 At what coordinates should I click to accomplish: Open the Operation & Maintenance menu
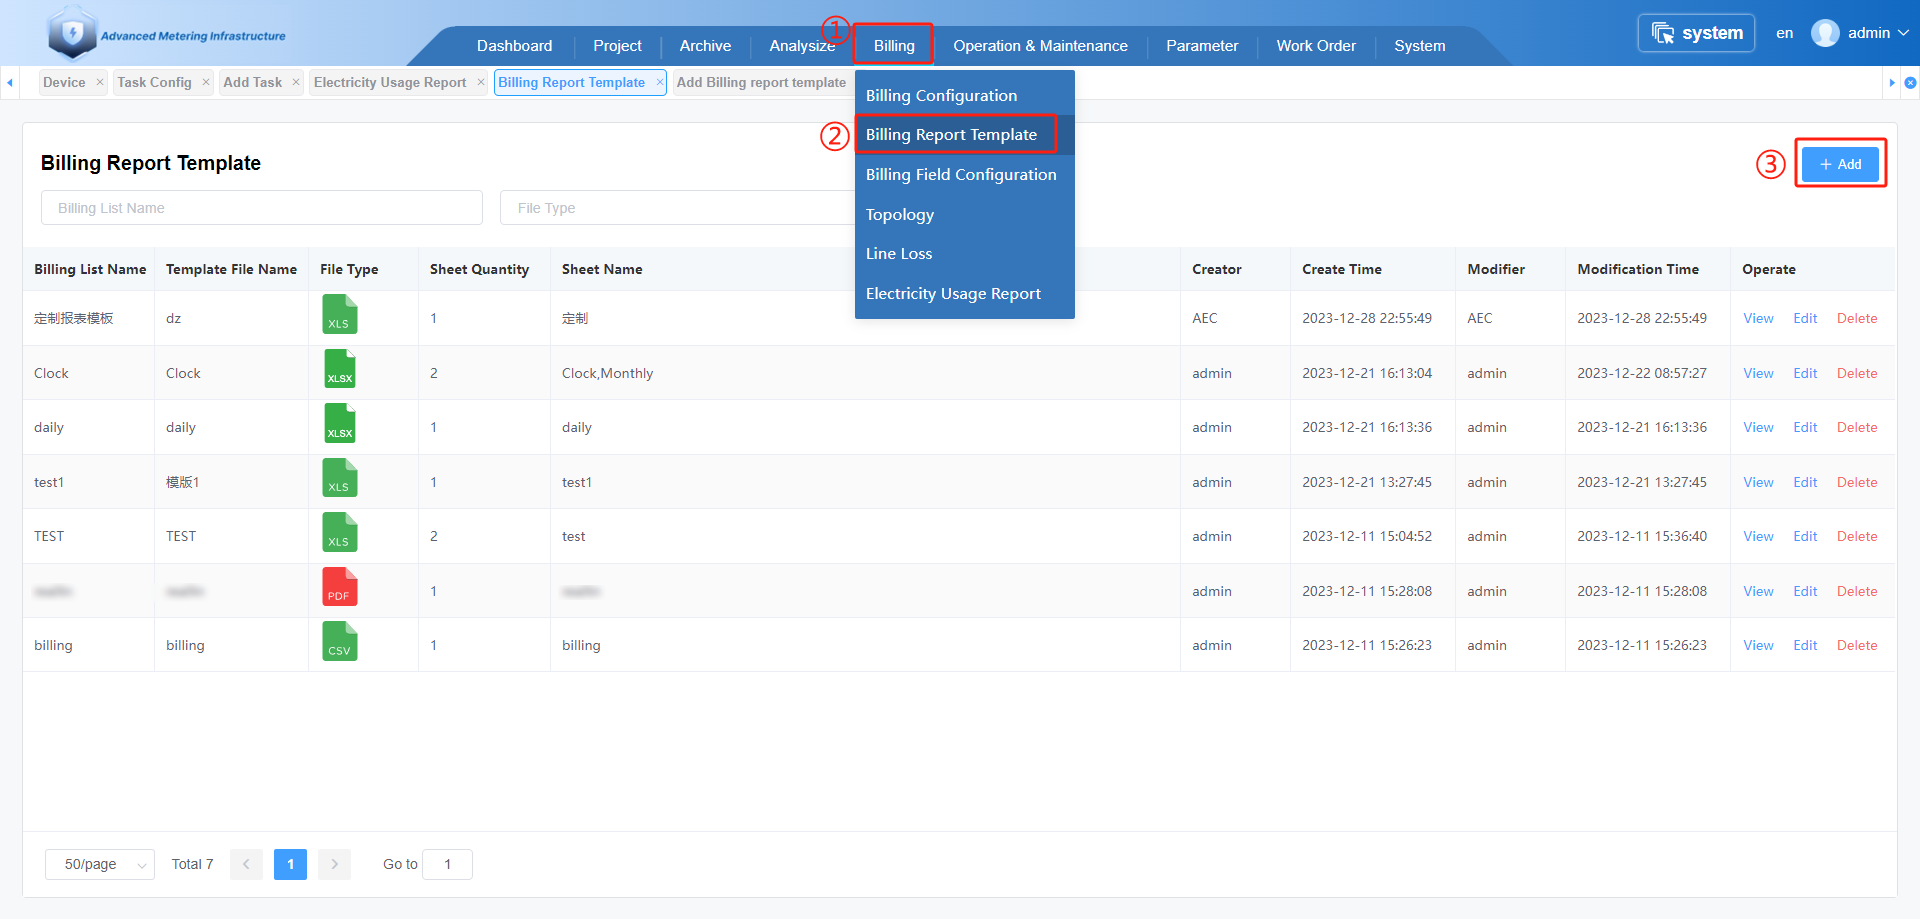click(1040, 46)
